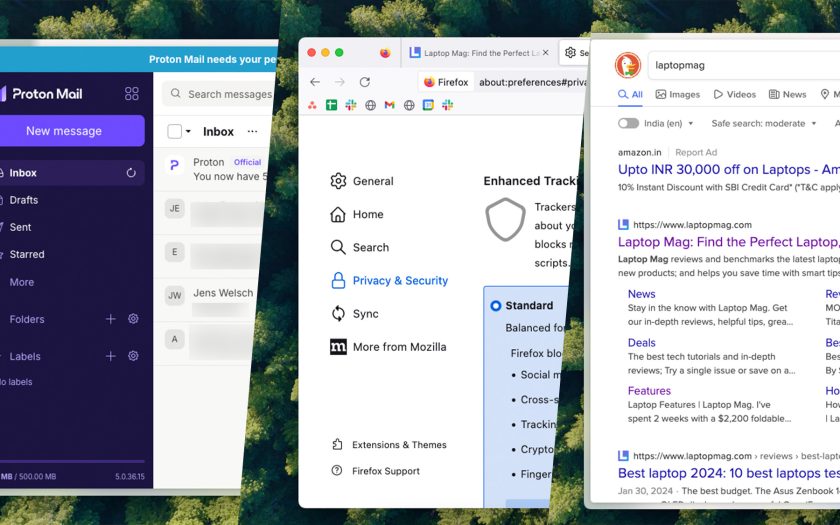Refresh inbox with the circular arrow icon
Viewport: 840px width, 525px height.
point(131,172)
